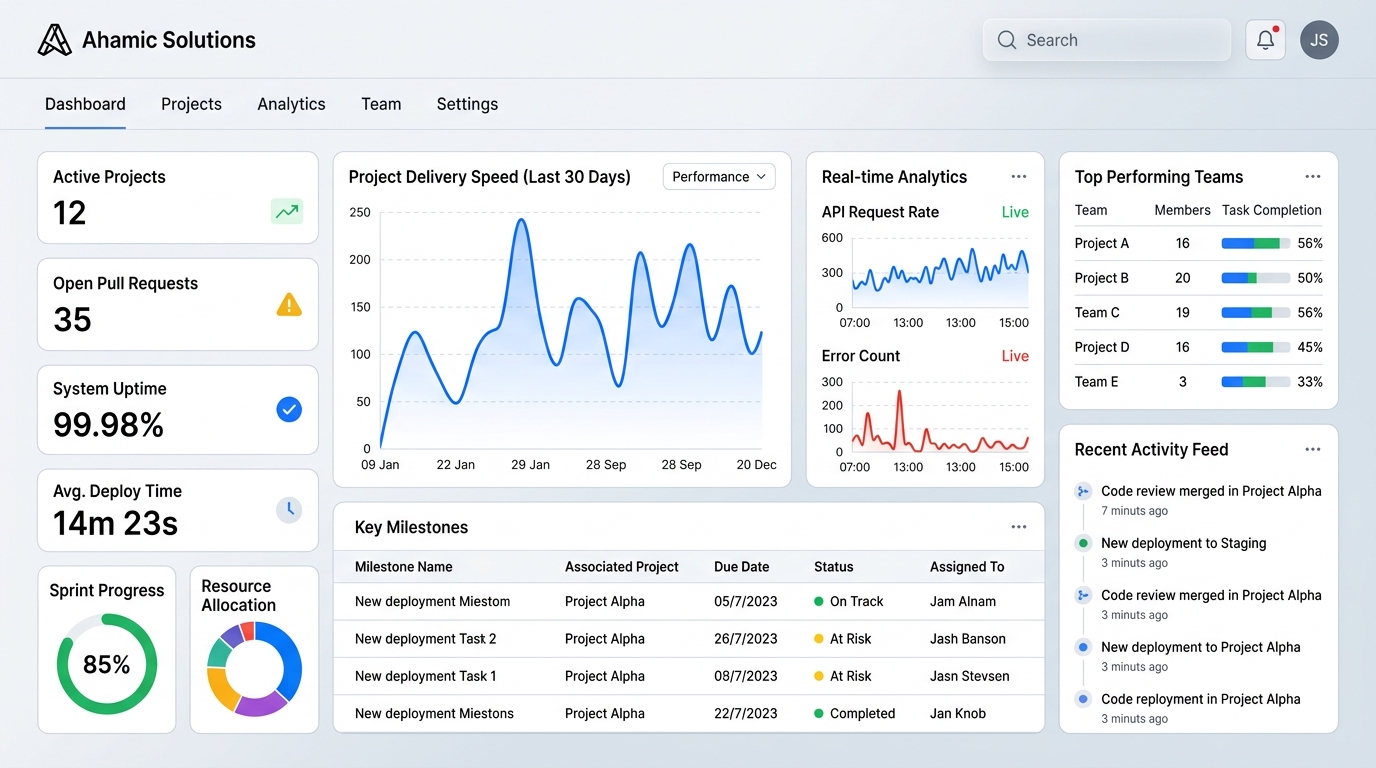Click Project D task completion bar
This screenshot has height=768, width=1376.
click(x=1255, y=347)
